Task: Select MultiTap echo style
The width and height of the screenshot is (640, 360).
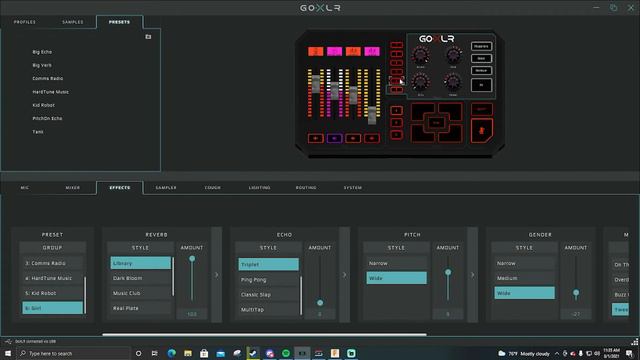Action: (268, 309)
